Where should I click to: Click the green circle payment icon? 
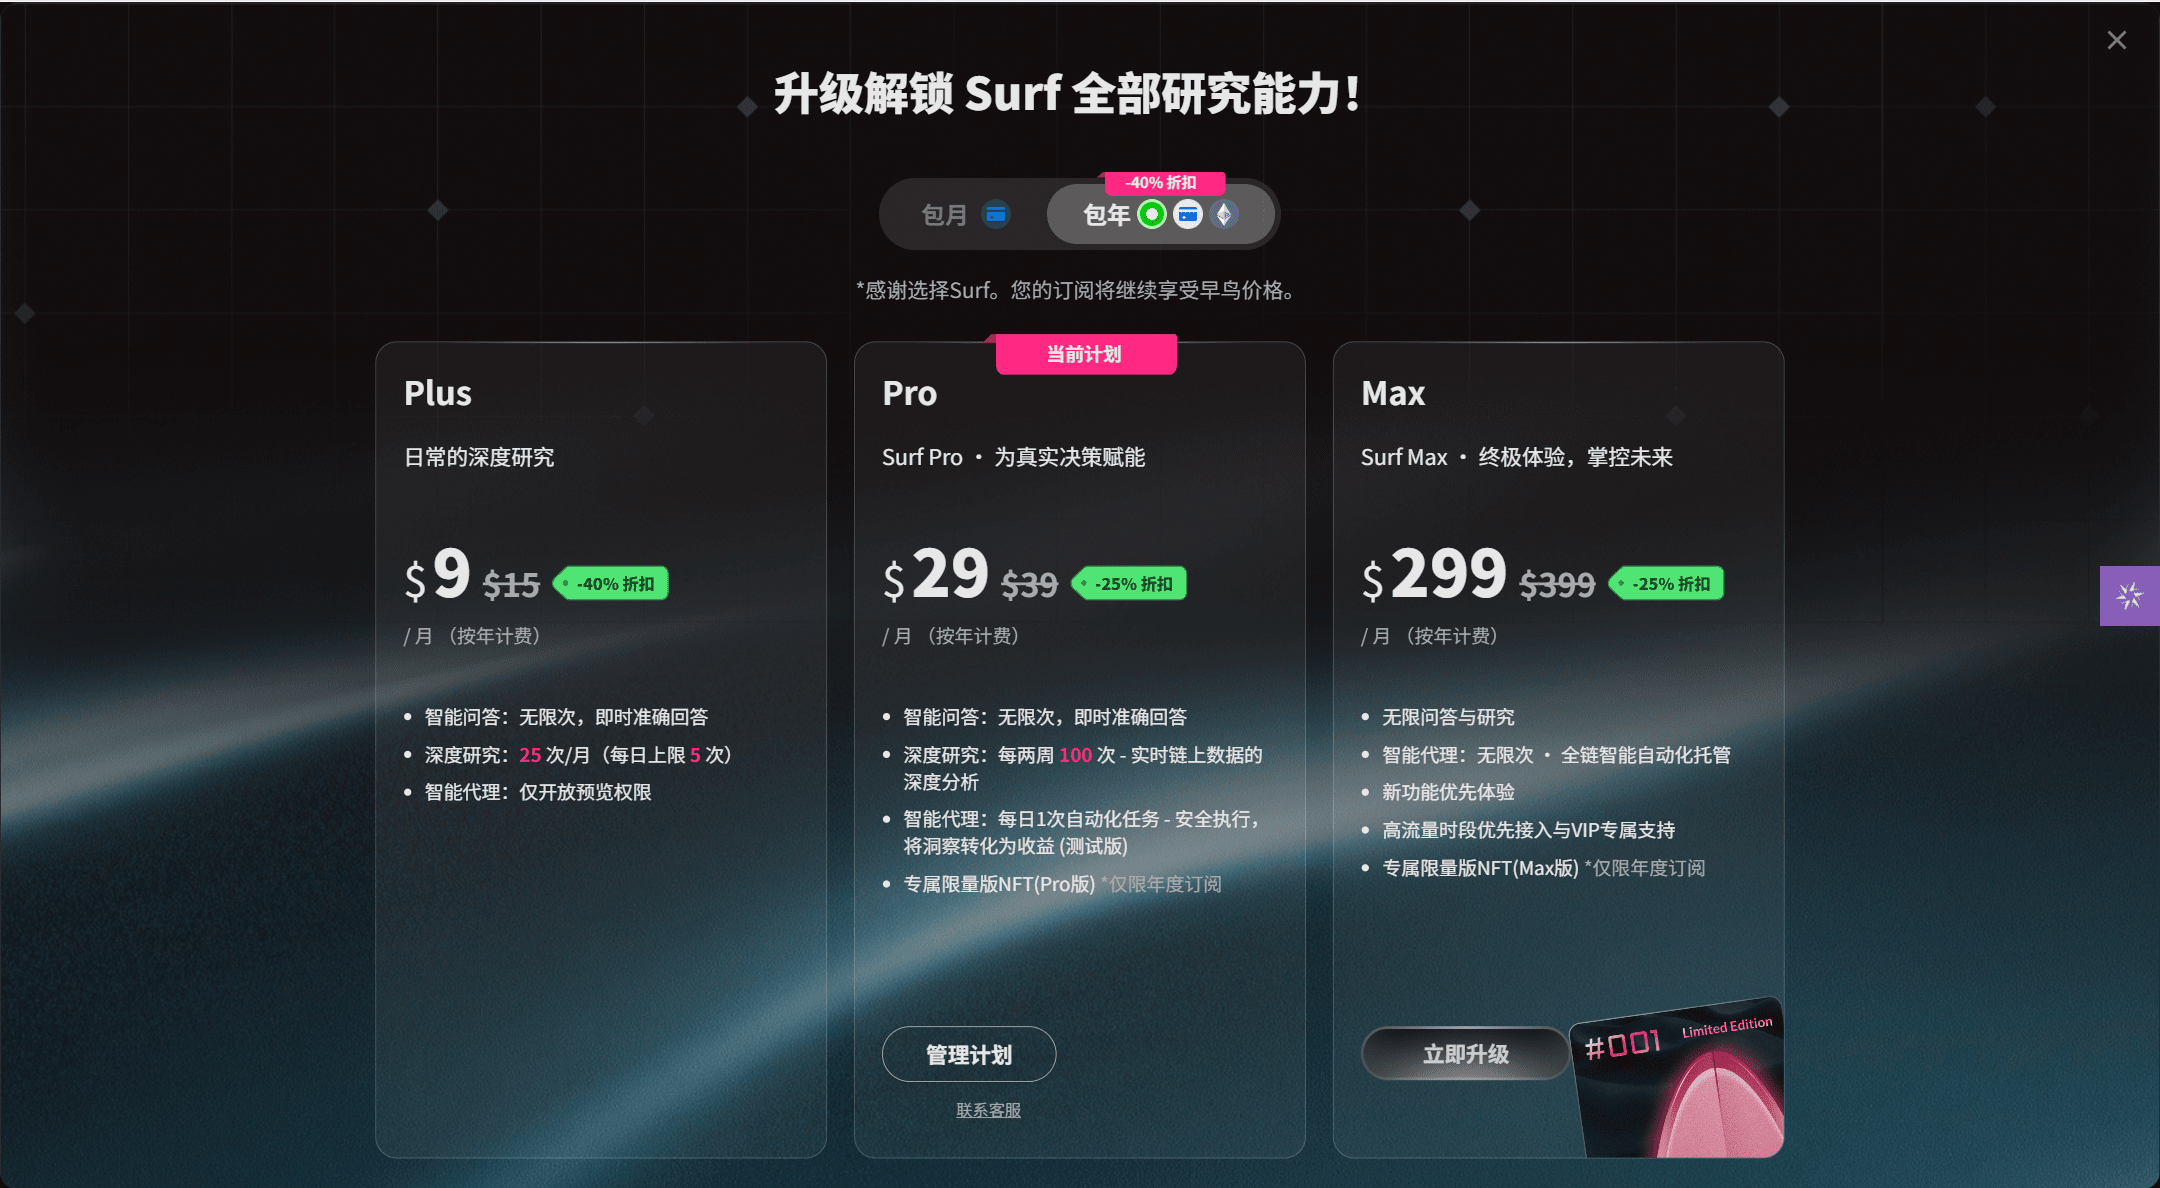pos(1152,214)
